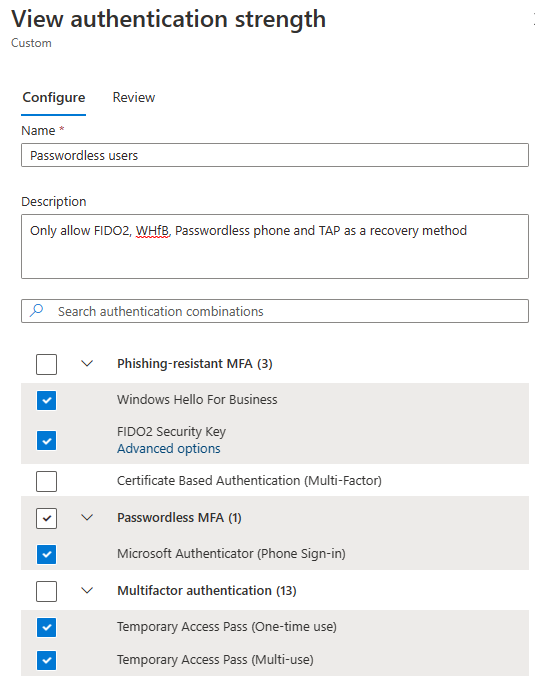Uncheck Windows Hello For Business
The height and width of the screenshot is (679, 535).
click(46, 400)
